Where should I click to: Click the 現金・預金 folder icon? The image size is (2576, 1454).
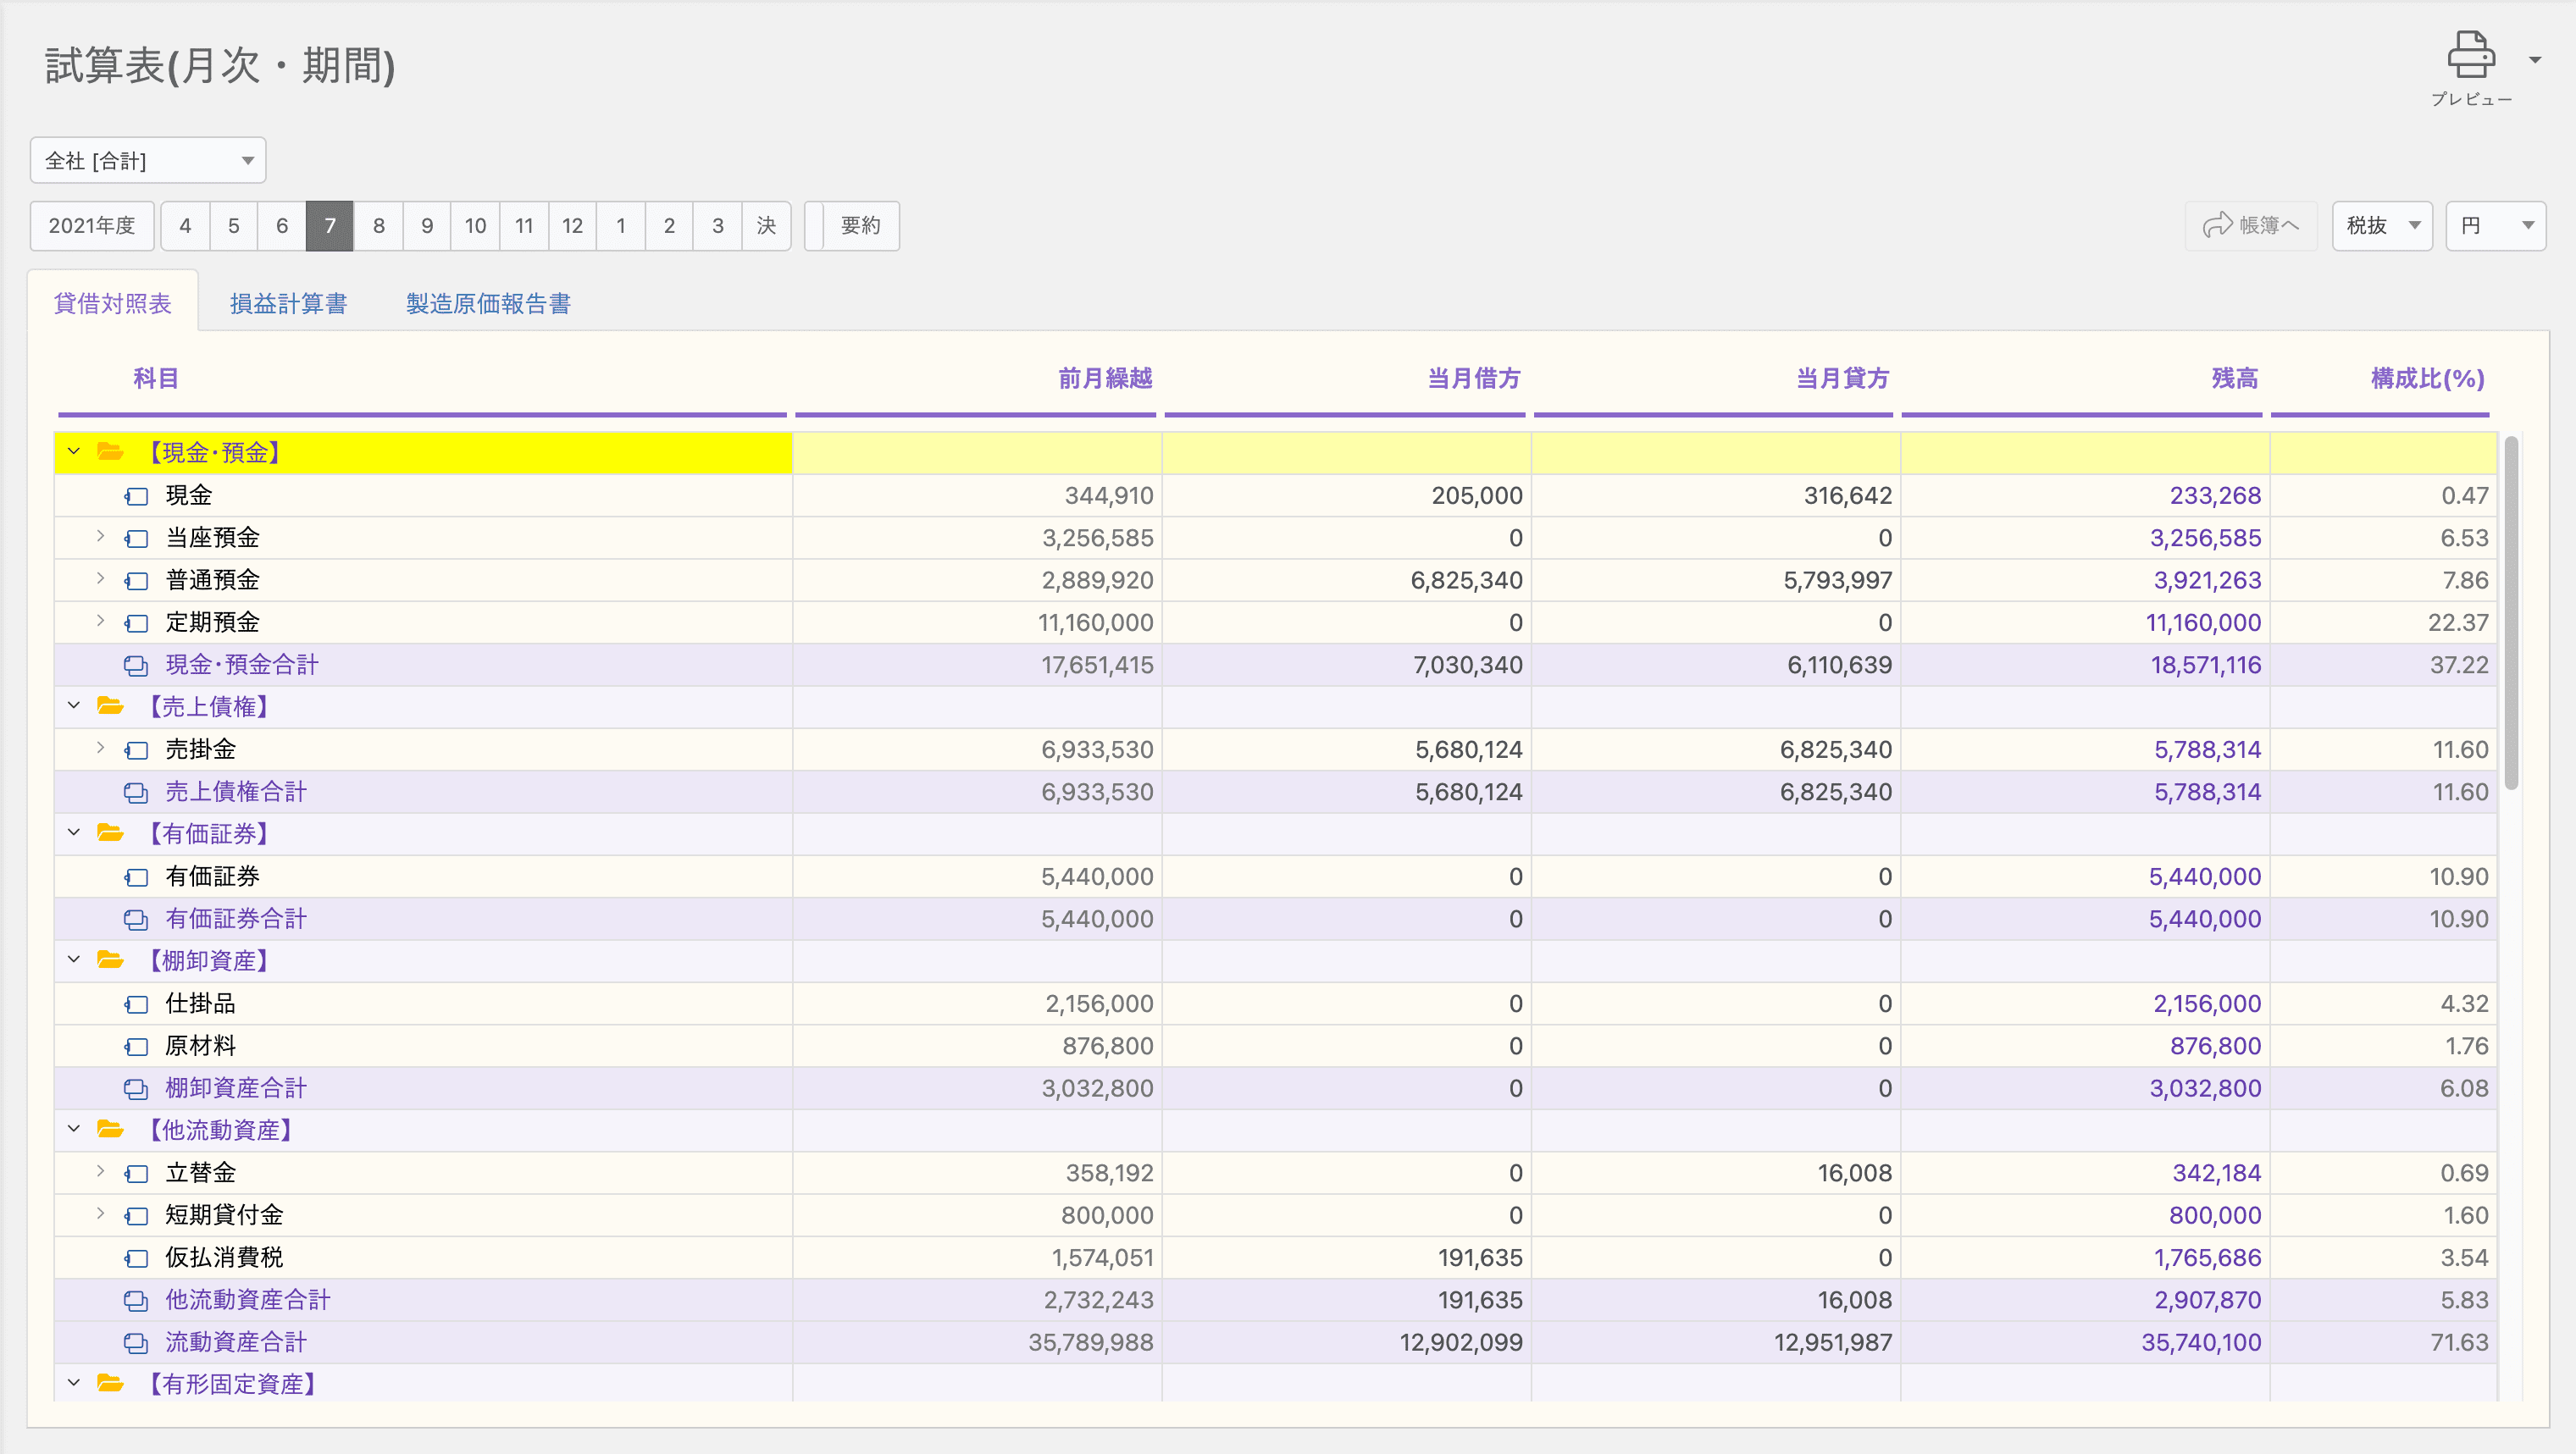click(x=110, y=452)
